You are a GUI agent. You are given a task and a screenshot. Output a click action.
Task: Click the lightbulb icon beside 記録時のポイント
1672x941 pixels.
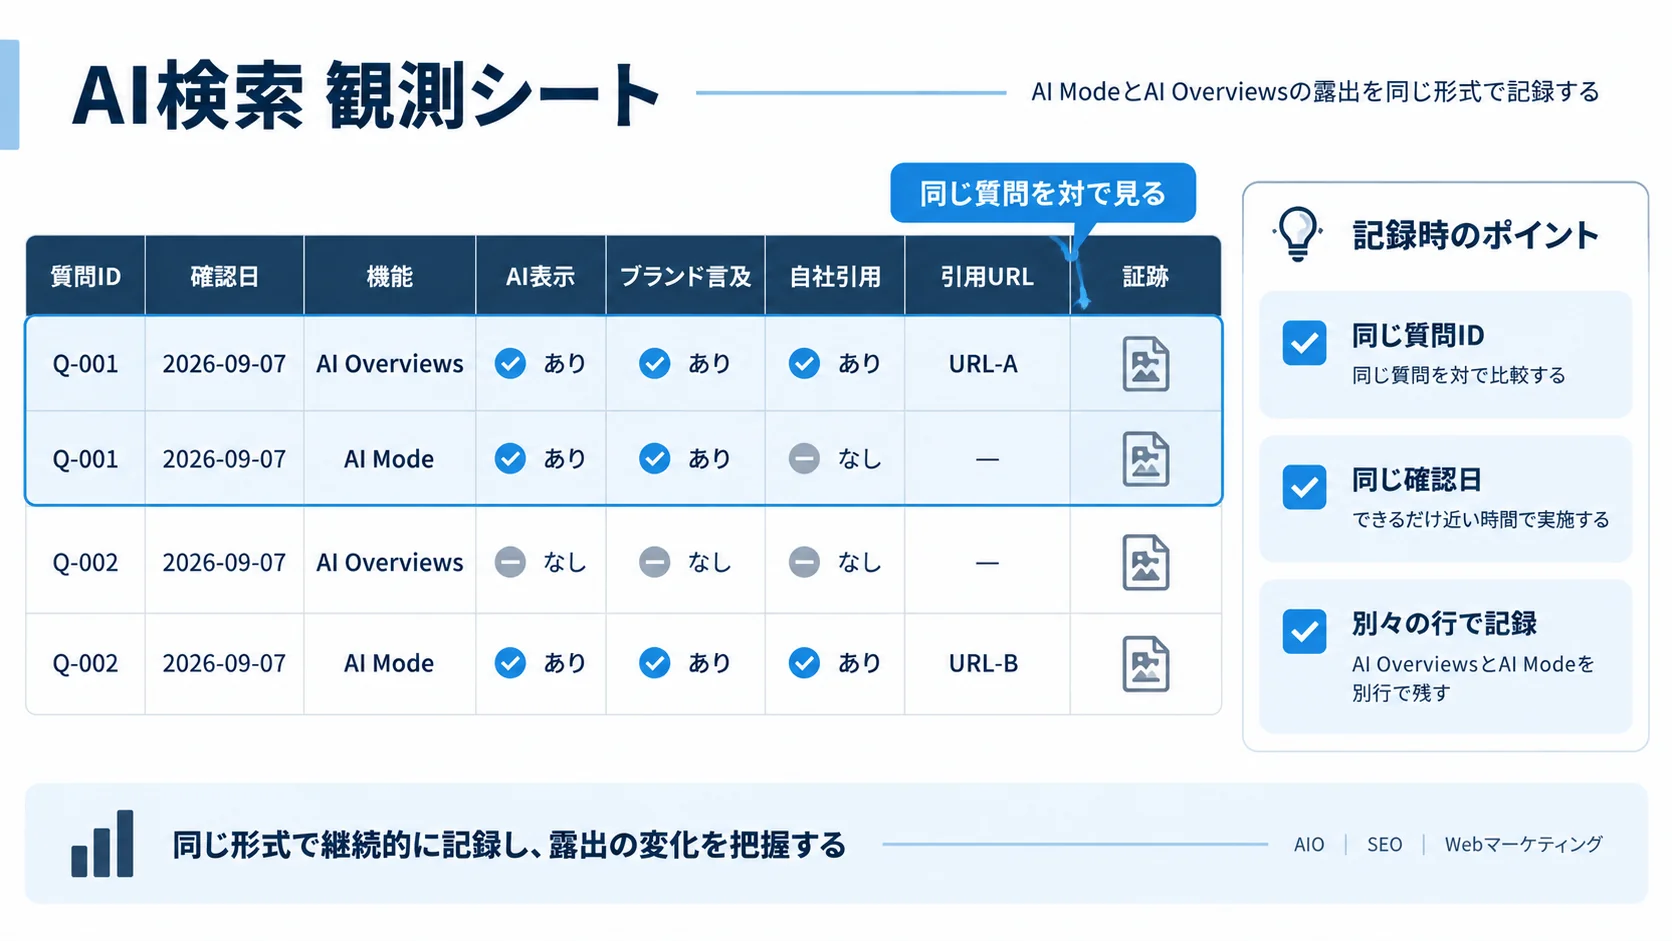(1297, 234)
